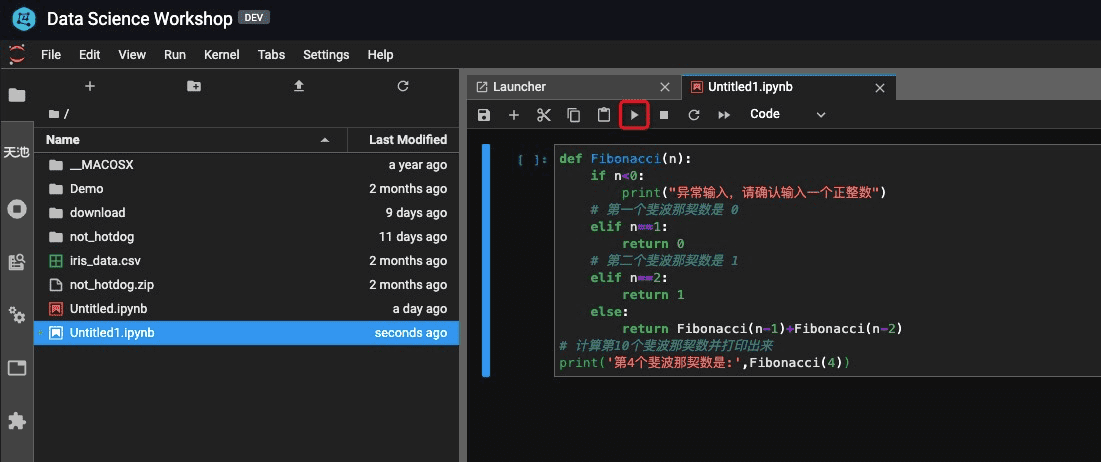The width and height of the screenshot is (1101, 462).
Task: Open the sidebar icon below running kernels
Action: (16, 262)
